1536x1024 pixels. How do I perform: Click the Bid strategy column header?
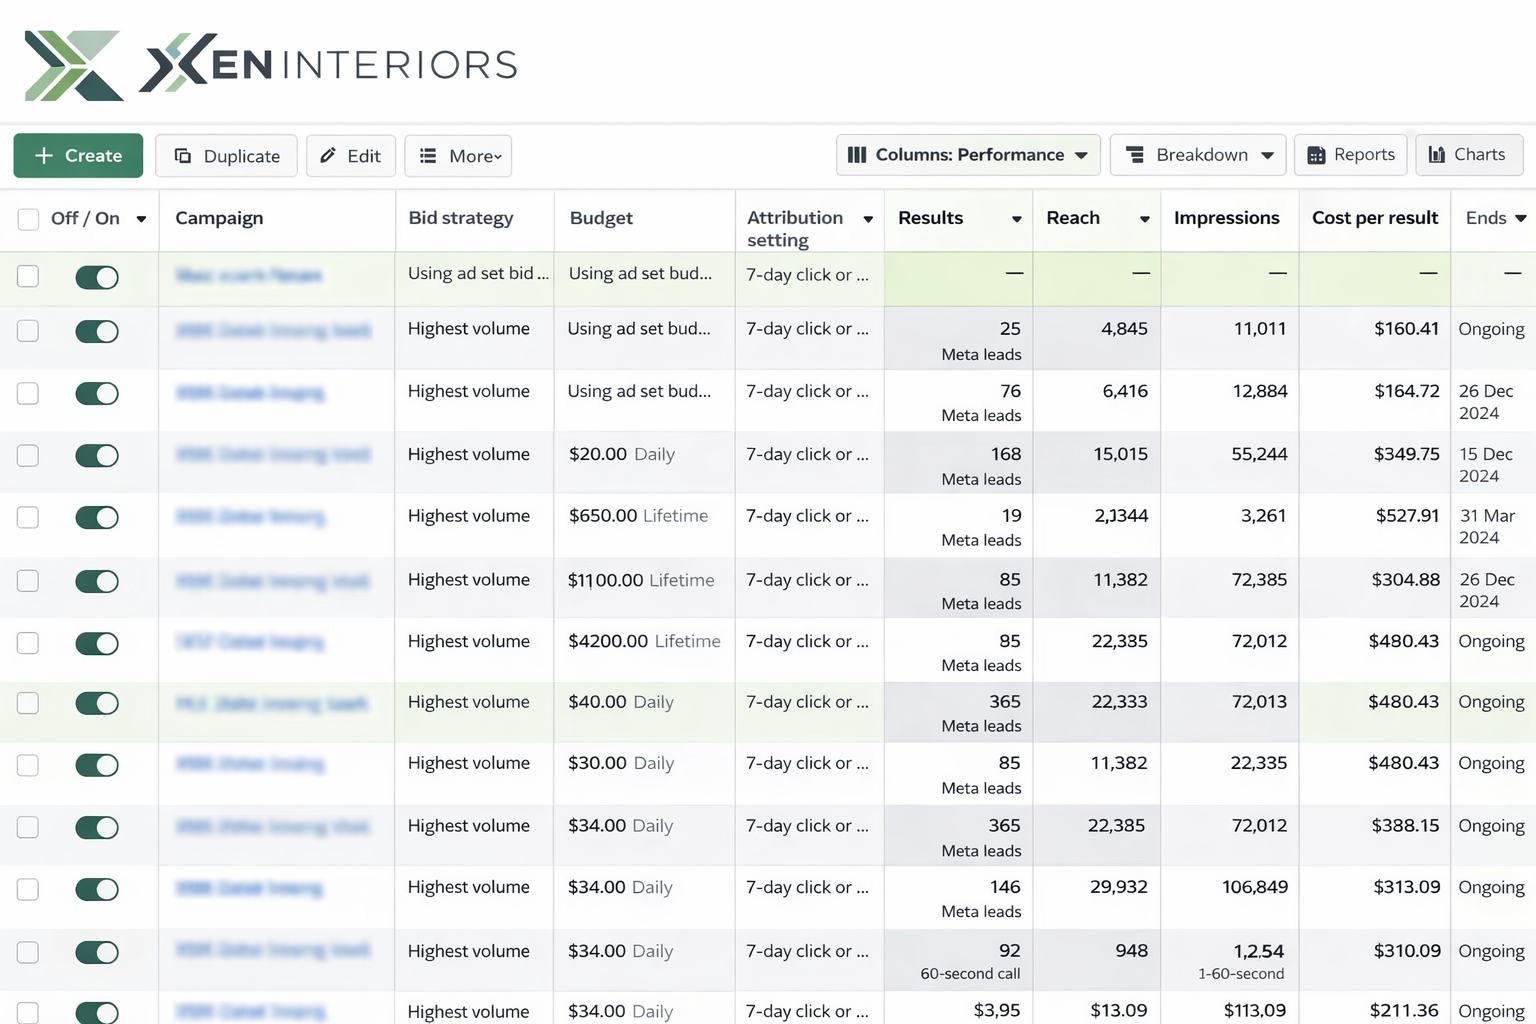tap(461, 218)
